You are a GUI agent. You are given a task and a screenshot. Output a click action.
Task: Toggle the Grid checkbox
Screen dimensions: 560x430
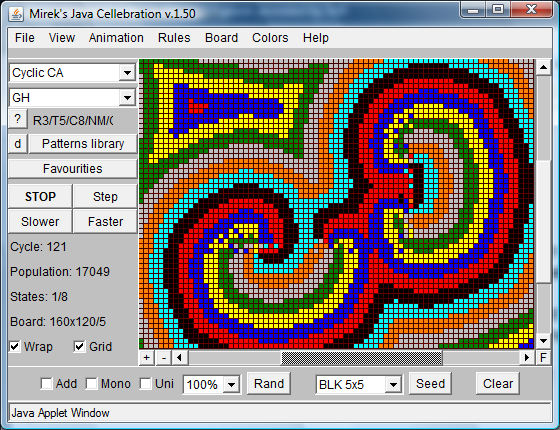point(79,346)
